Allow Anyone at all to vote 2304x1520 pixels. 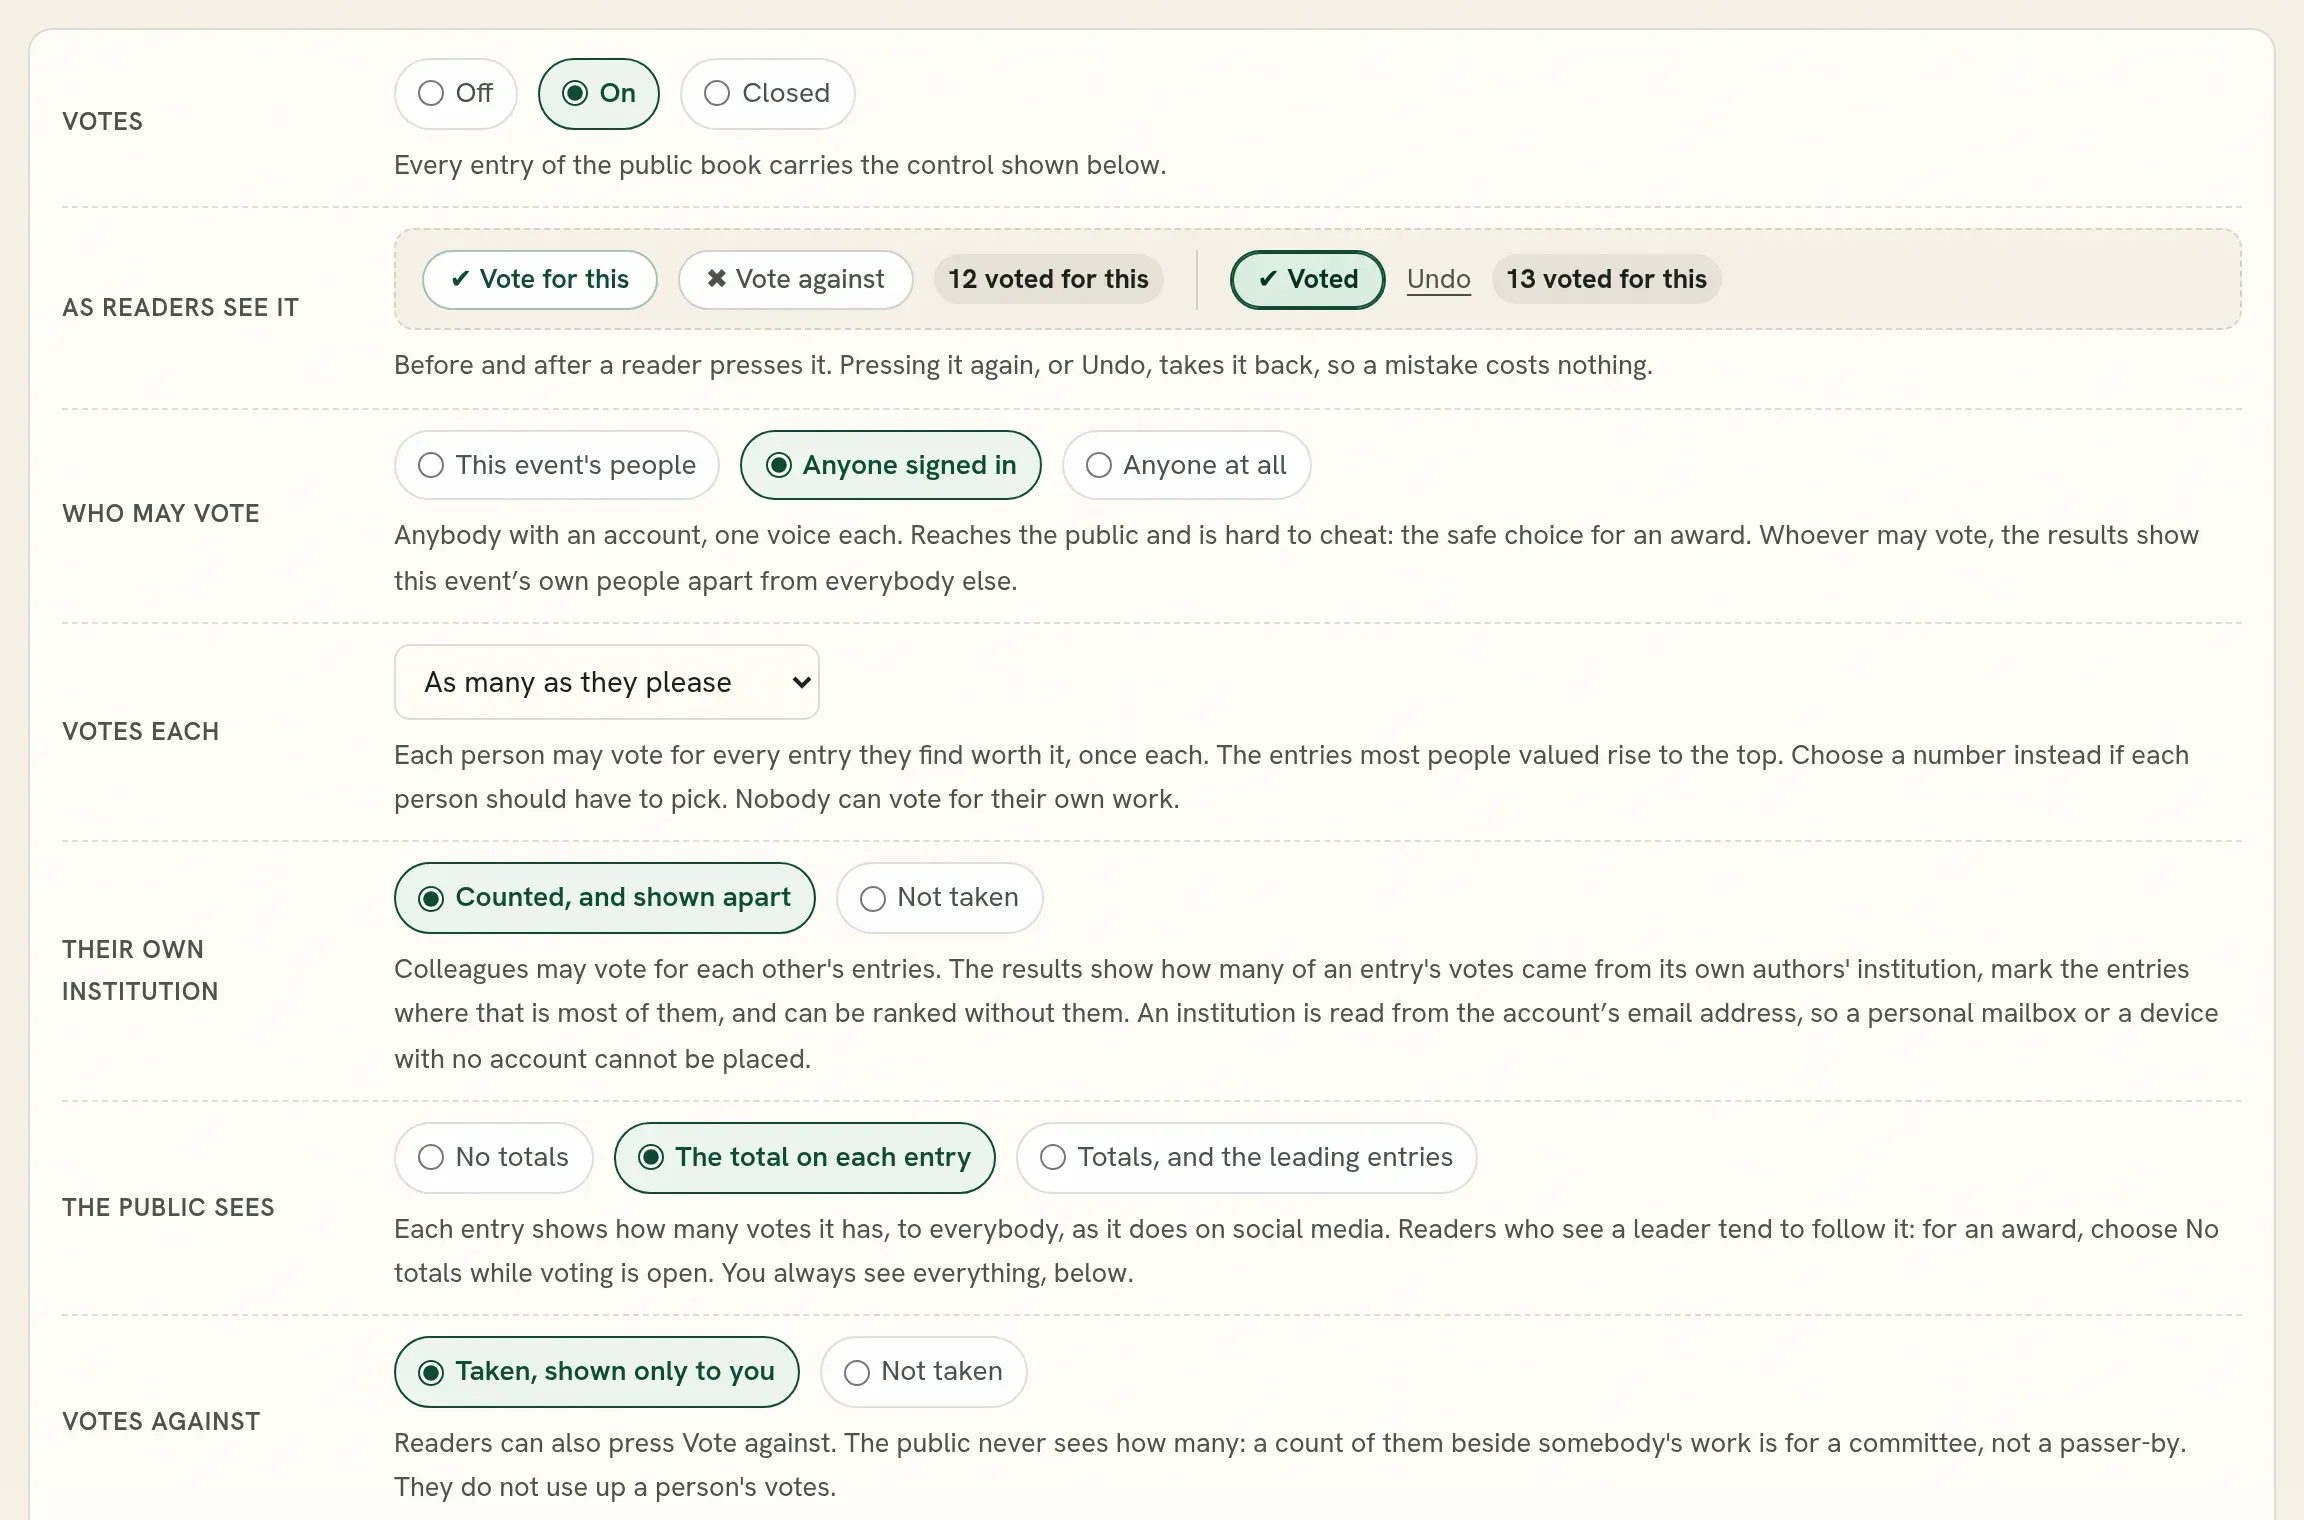(x=1186, y=466)
